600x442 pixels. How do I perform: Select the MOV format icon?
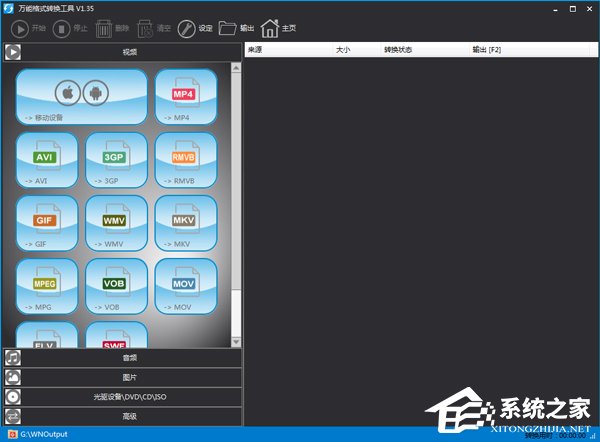coord(185,287)
